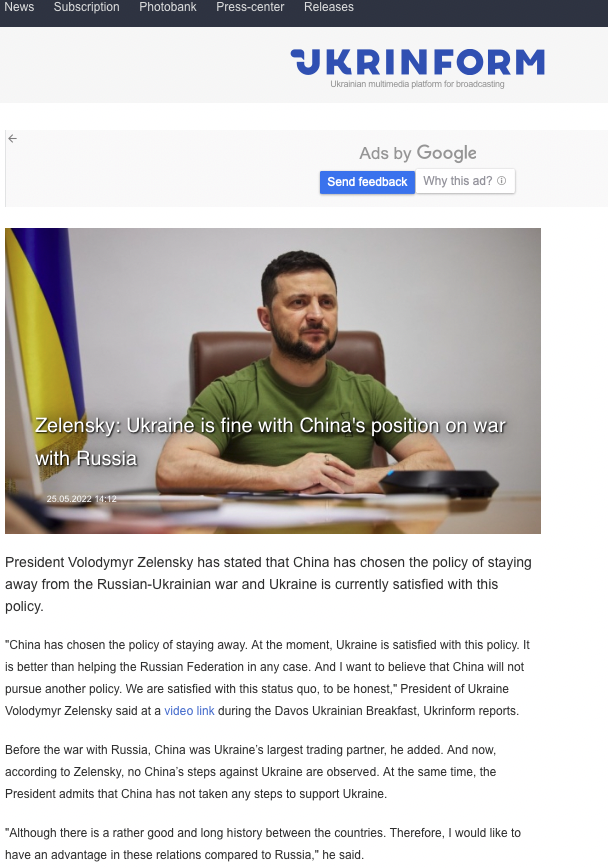Click the paragraph about largest trading partner
This screenshot has width=608, height=868.
click(x=251, y=772)
